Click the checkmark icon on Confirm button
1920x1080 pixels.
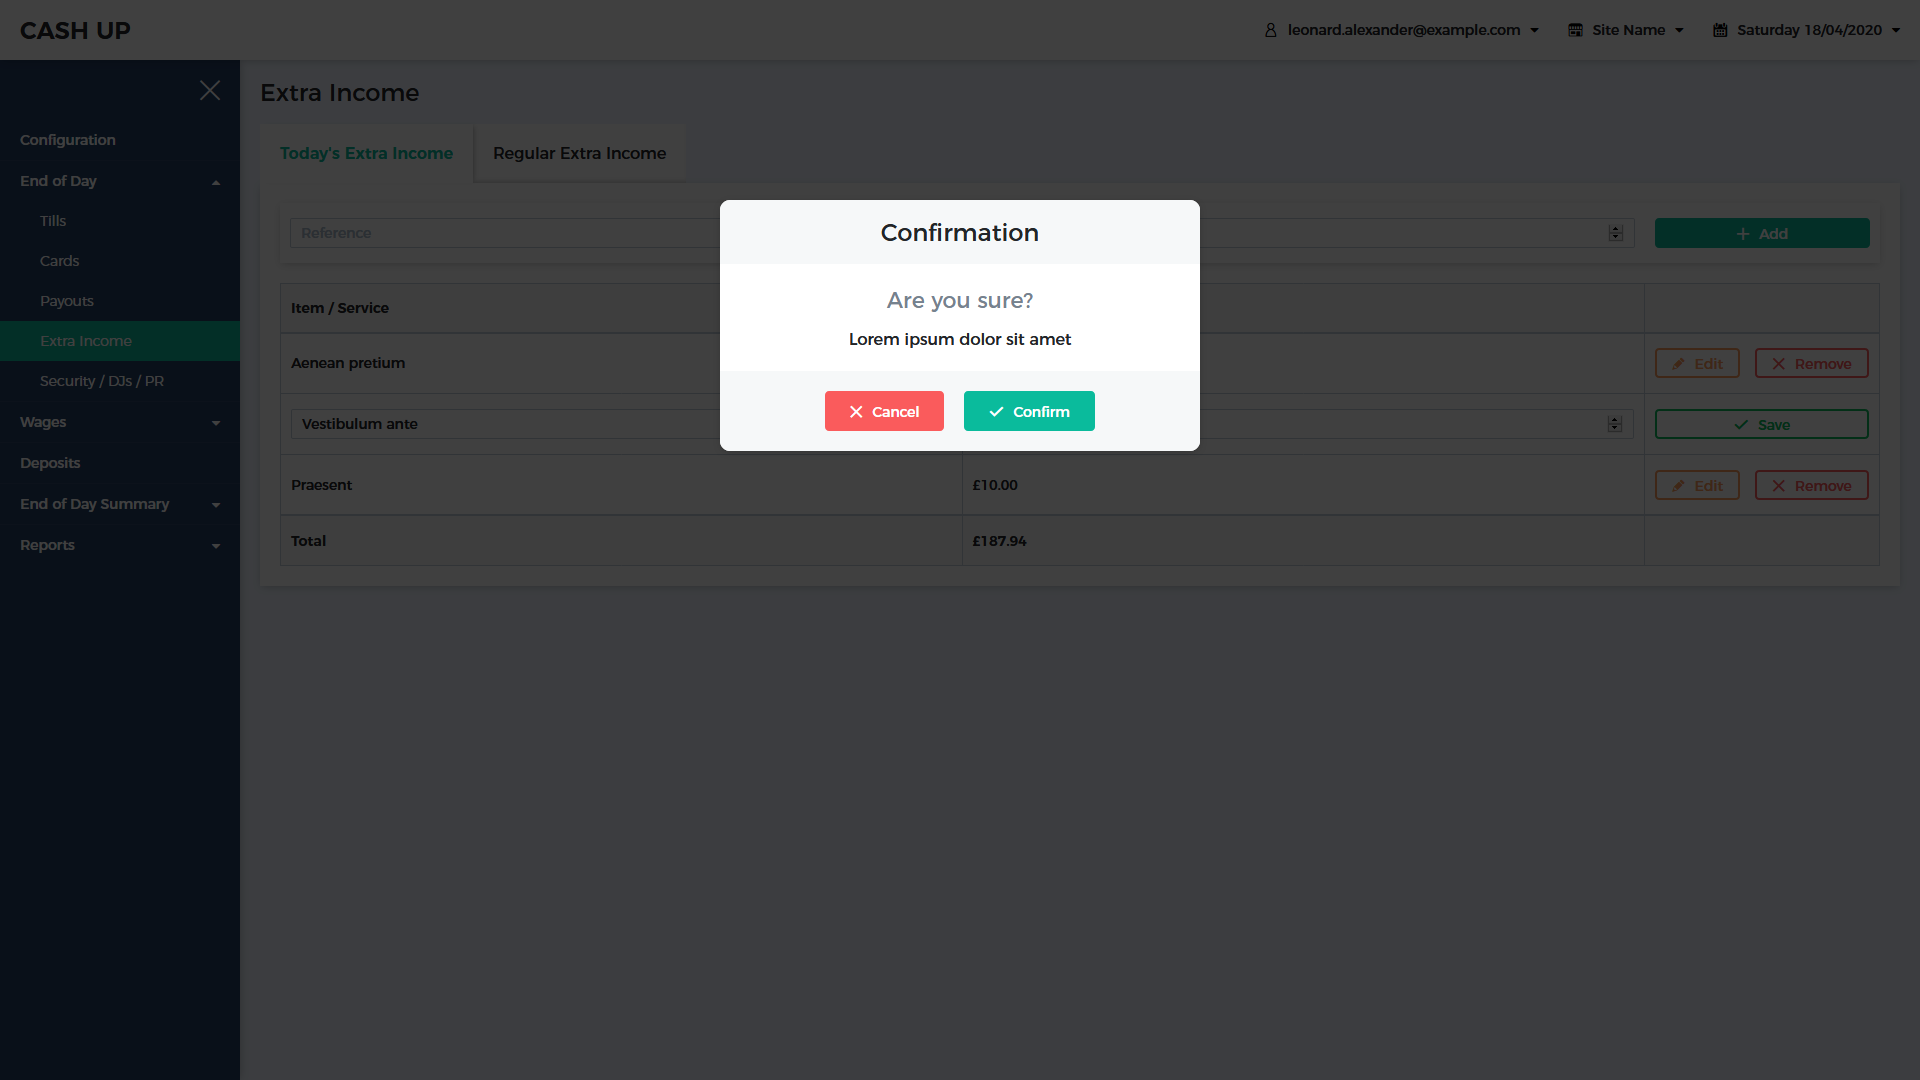(996, 411)
